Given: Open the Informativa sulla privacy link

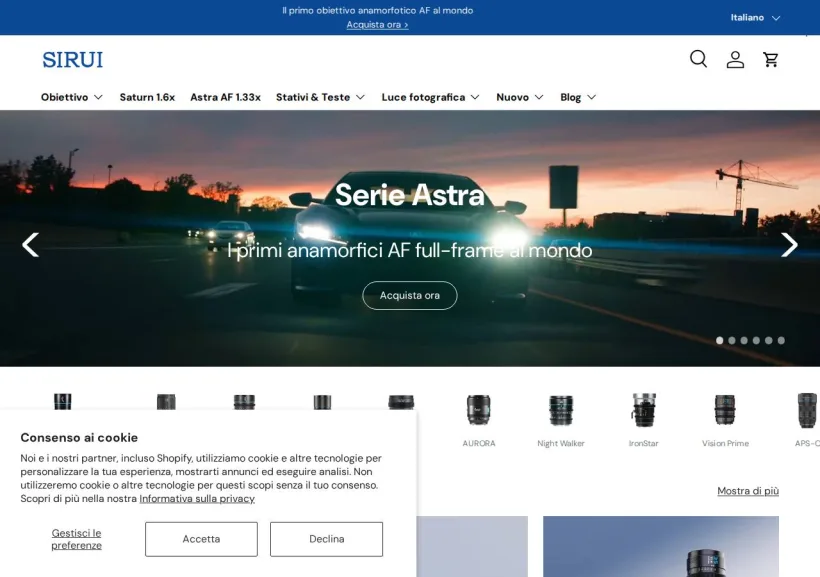Looking at the screenshot, I should 197,499.
